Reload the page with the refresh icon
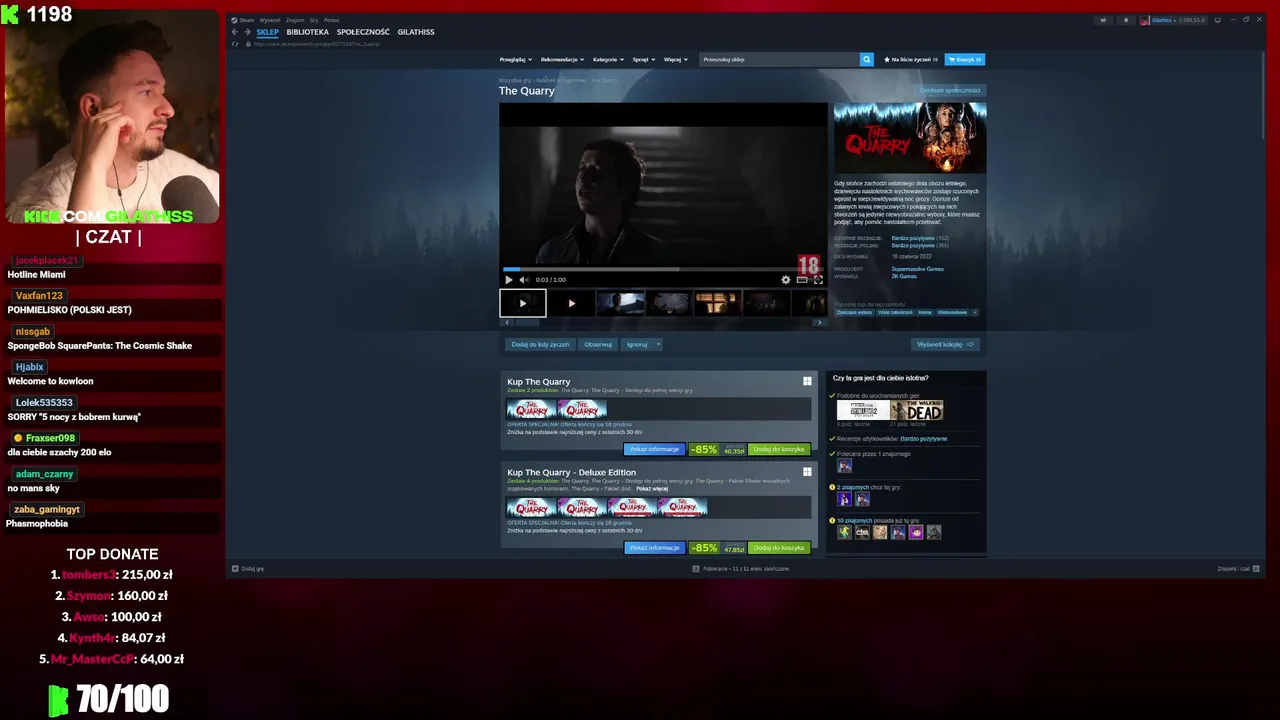This screenshot has width=1280, height=720. point(236,44)
